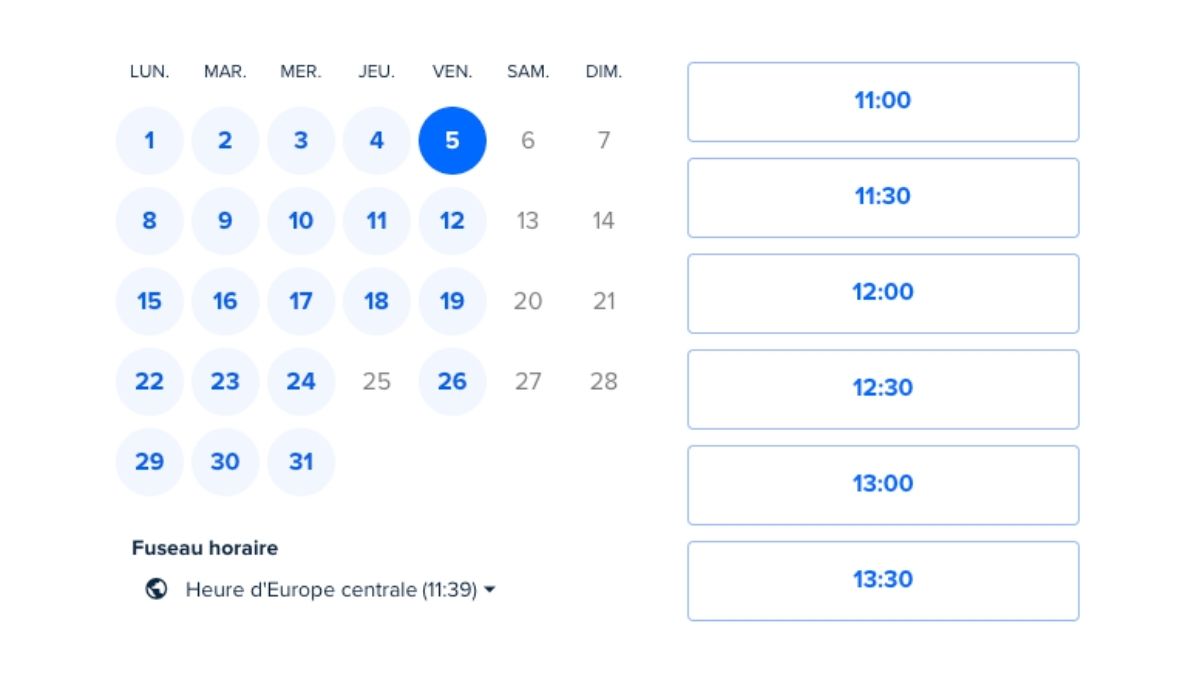Select date 29 in the last row
Viewport: 1200px width, 675px height.
(149, 462)
